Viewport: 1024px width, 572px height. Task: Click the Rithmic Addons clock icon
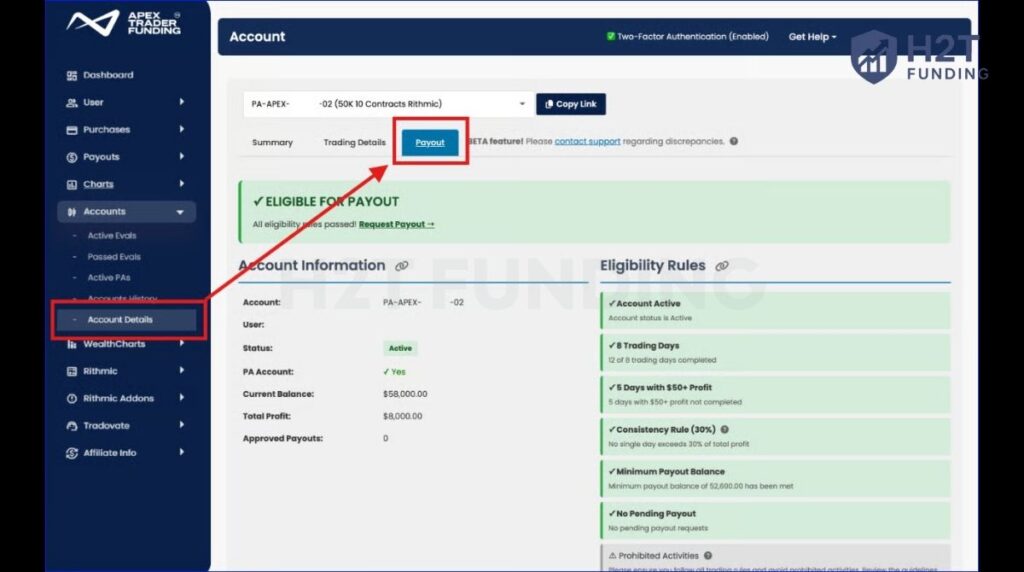pos(72,398)
